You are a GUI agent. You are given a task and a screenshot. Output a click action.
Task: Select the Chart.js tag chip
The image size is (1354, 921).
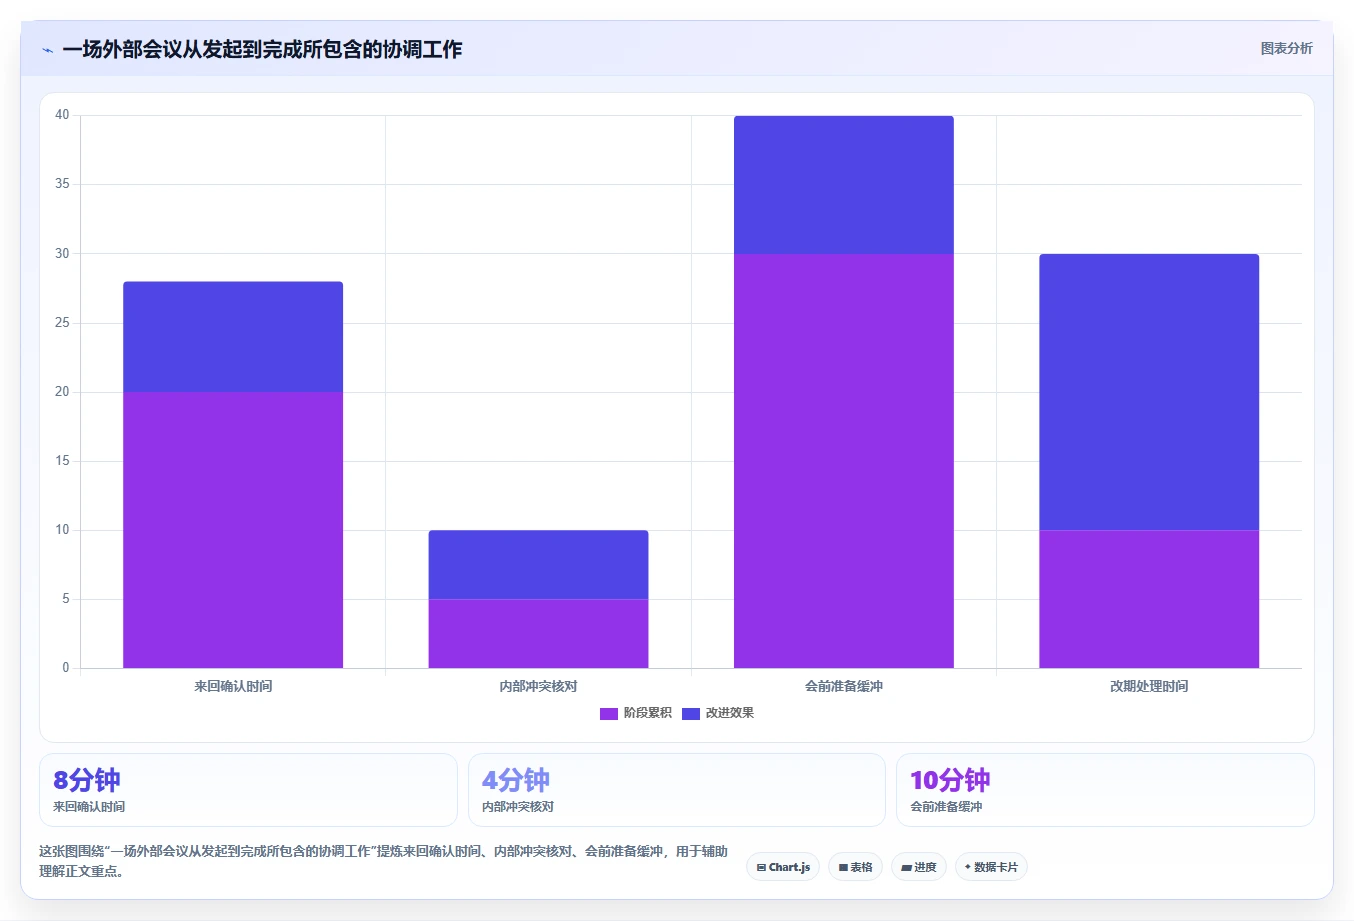point(783,867)
